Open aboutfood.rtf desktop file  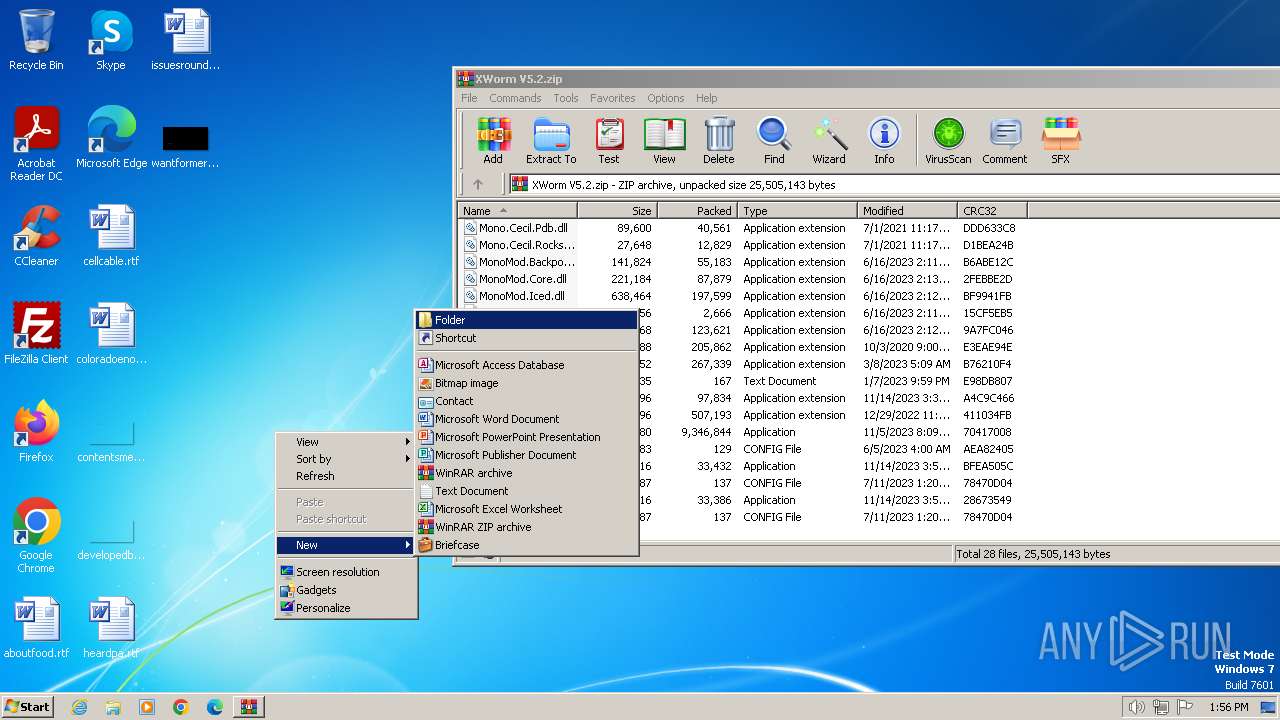click(36, 628)
